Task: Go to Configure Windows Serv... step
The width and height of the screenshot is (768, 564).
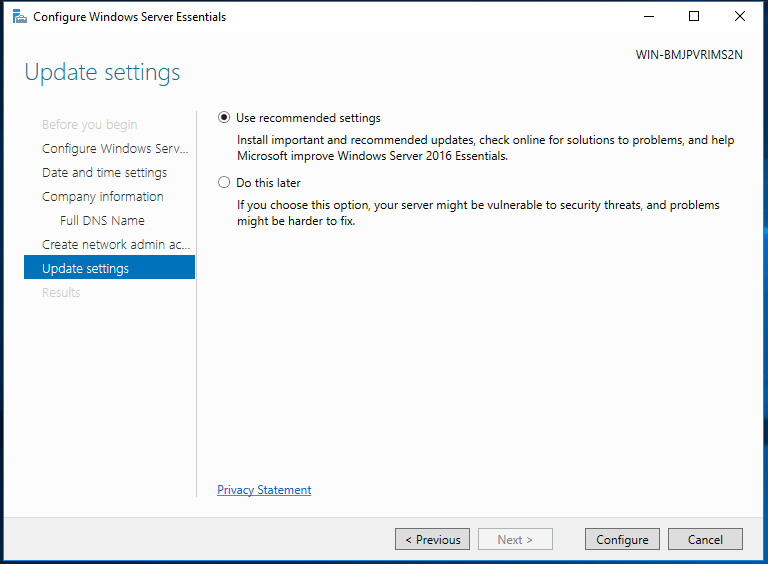Action: coord(115,148)
